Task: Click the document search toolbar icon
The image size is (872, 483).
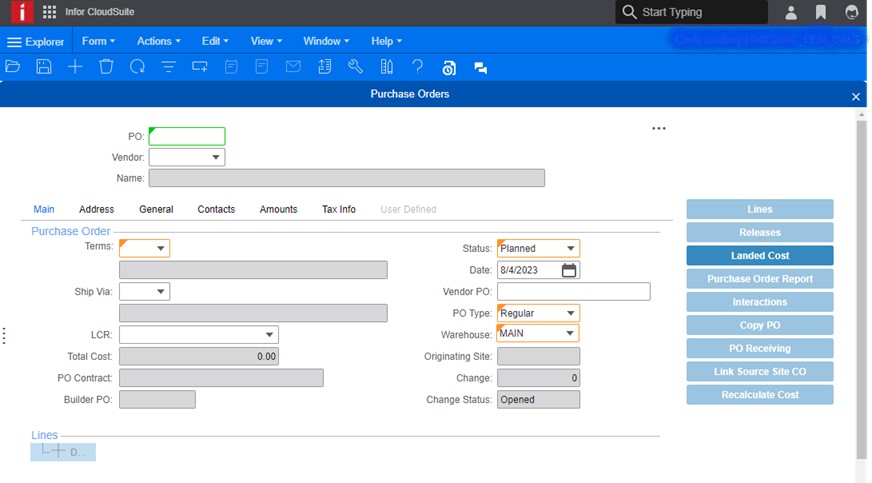Action: pyautogui.click(x=449, y=68)
